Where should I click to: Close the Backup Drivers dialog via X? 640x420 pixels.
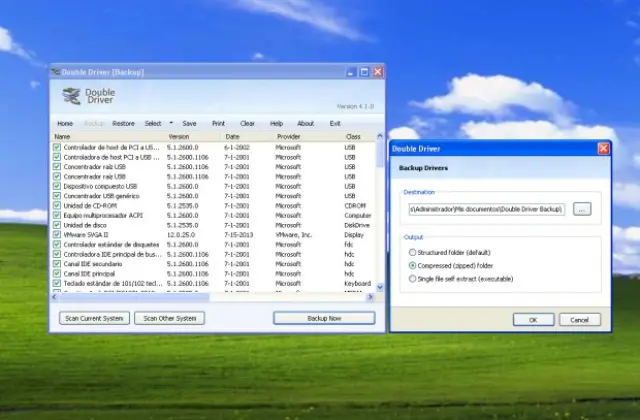pyautogui.click(x=603, y=148)
